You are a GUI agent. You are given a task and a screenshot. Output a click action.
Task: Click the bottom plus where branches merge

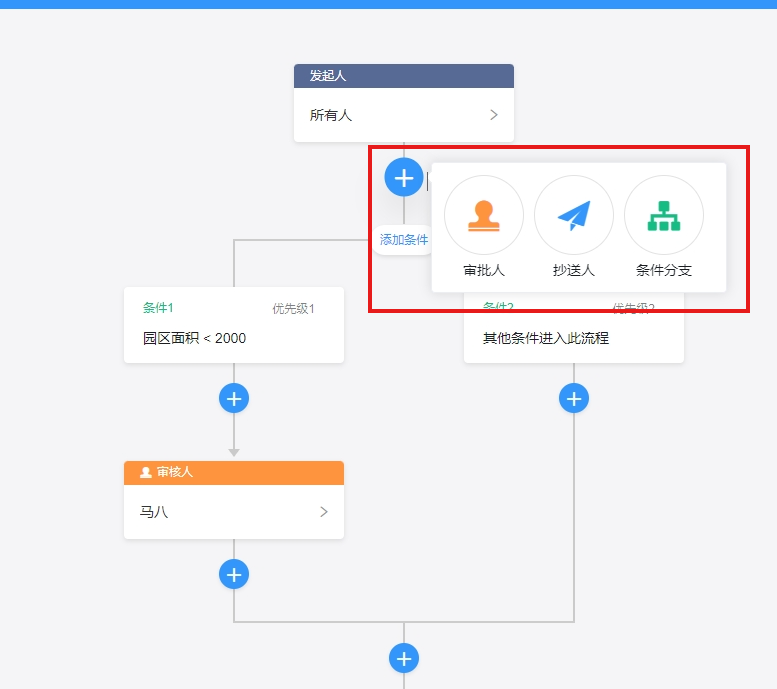tap(404, 659)
